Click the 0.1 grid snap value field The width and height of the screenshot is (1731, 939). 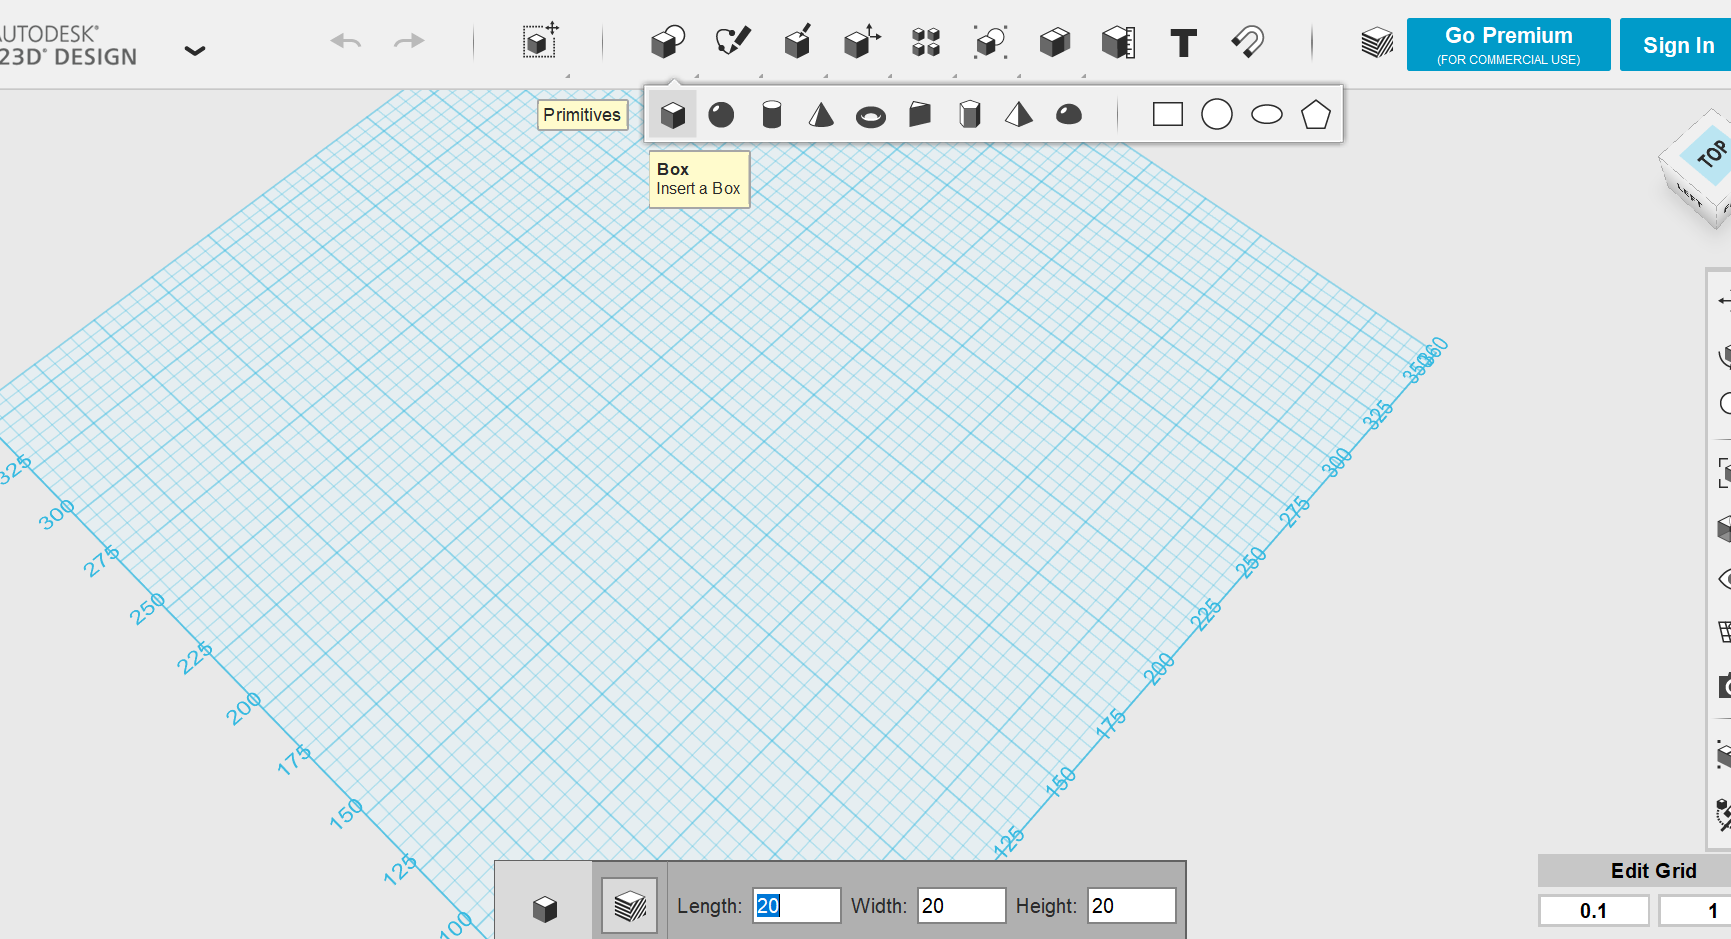click(1594, 911)
